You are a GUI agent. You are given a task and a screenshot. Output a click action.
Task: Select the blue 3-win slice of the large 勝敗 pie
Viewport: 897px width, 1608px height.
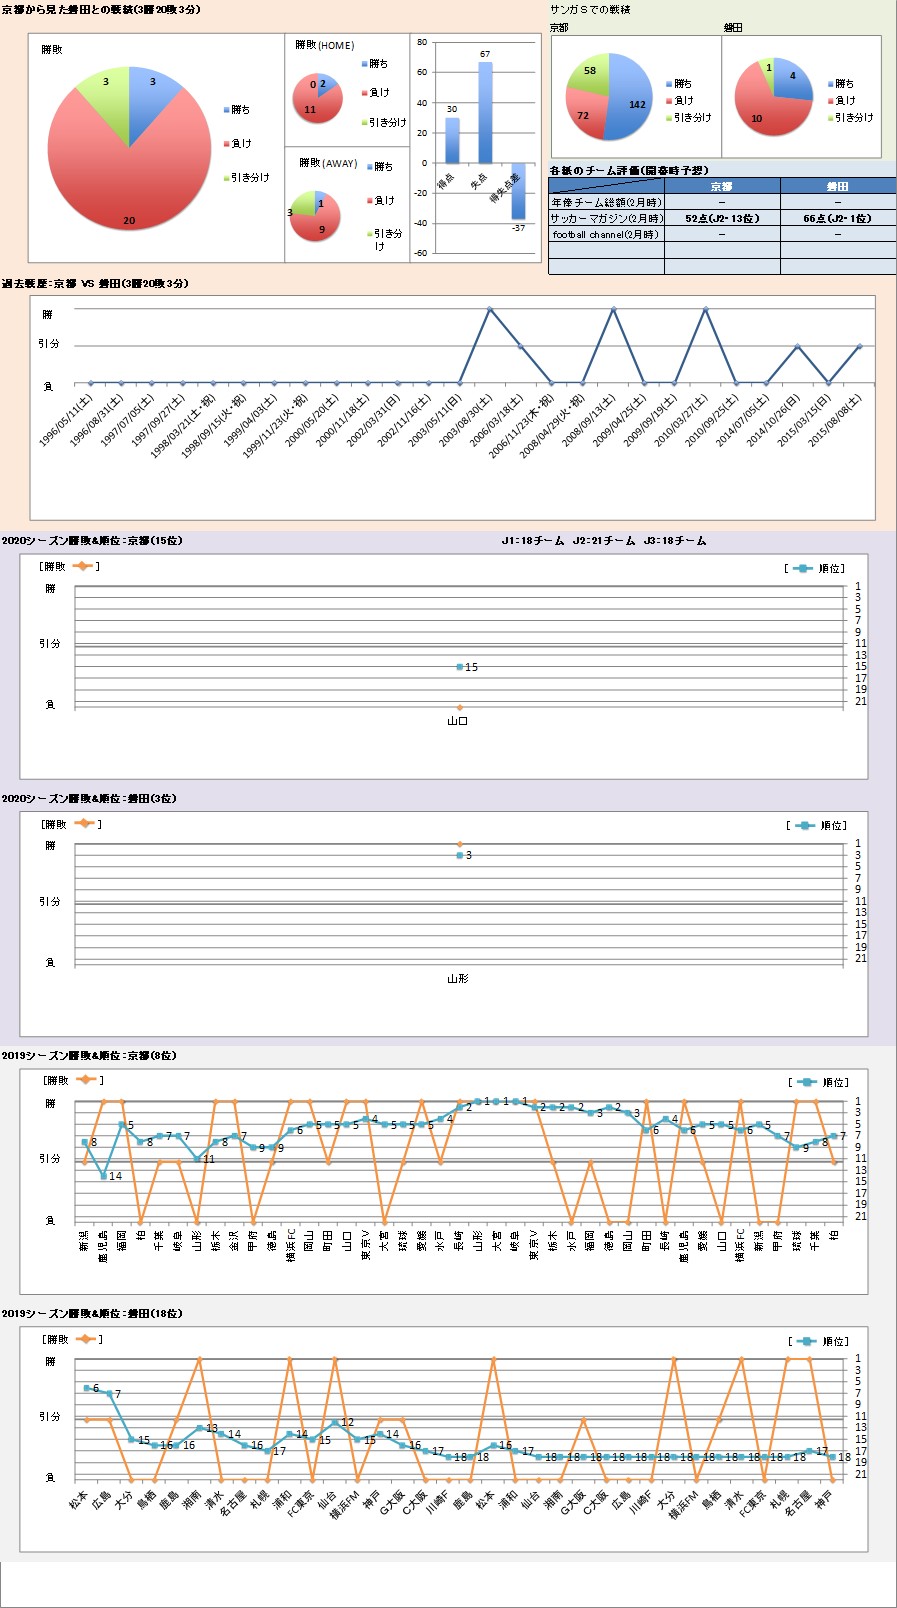150,95
